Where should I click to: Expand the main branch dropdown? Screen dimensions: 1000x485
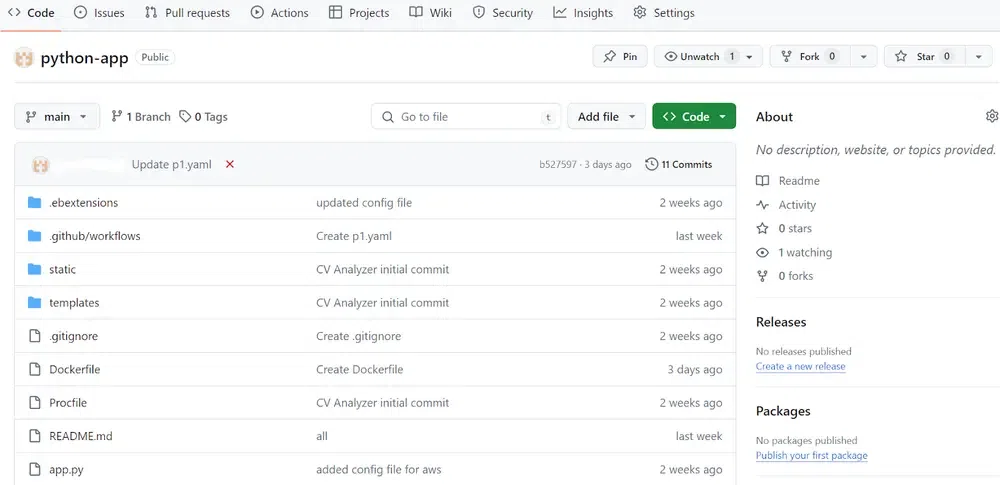tap(57, 117)
